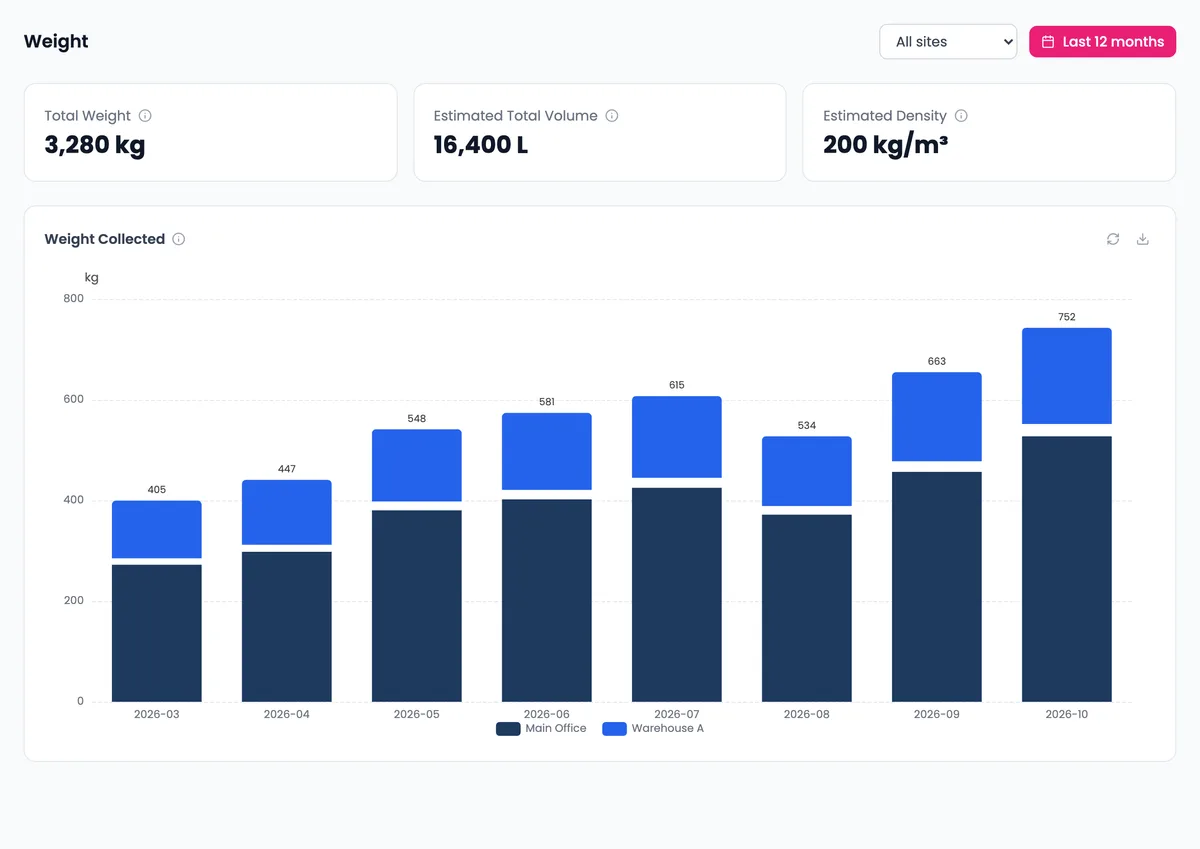Image resolution: width=1200 pixels, height=849 pixels.
Task: Click the Main Office bar for 2026-08
Action: [807, 608]
